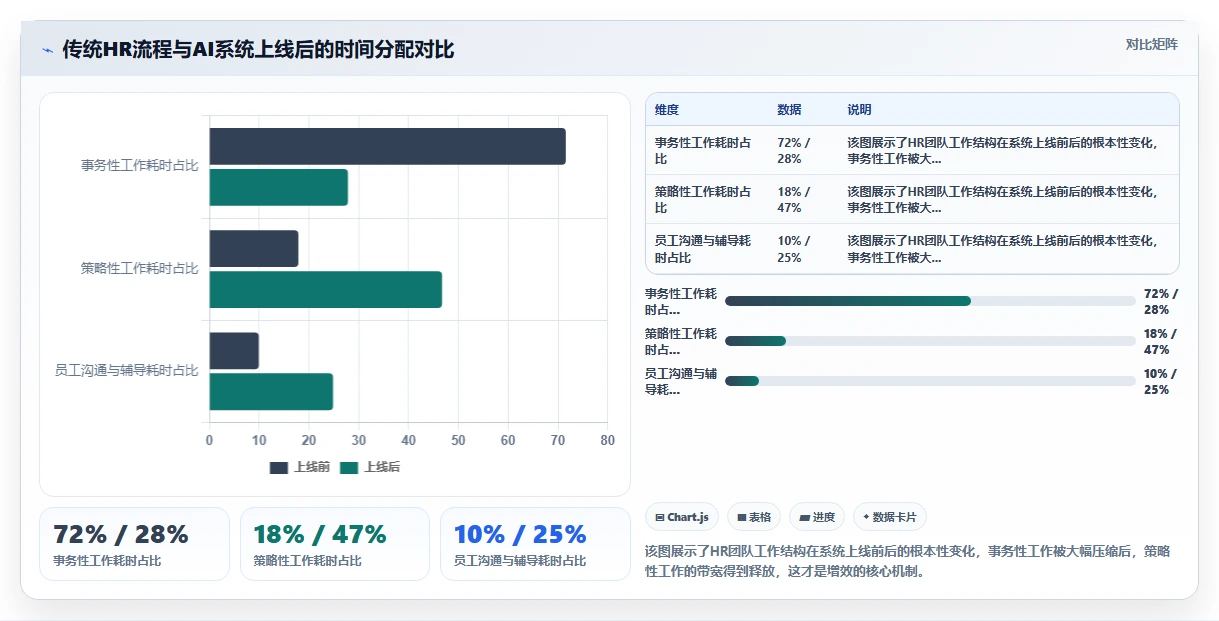Viewport: 1219px width, 621px height.
Task: Click table cell 10% / 25%
Action: click(x=795, y=249)
